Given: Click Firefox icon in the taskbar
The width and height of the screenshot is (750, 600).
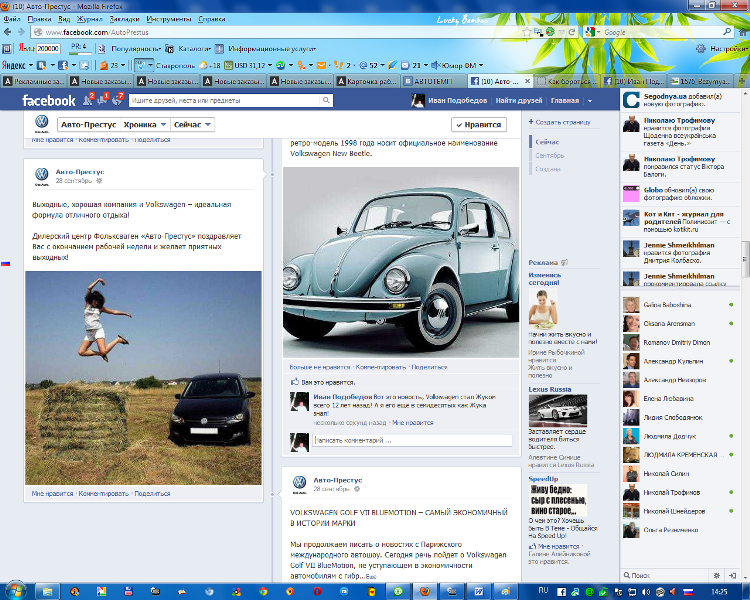Looking at the screenshot, I should [x=425, y=591].
